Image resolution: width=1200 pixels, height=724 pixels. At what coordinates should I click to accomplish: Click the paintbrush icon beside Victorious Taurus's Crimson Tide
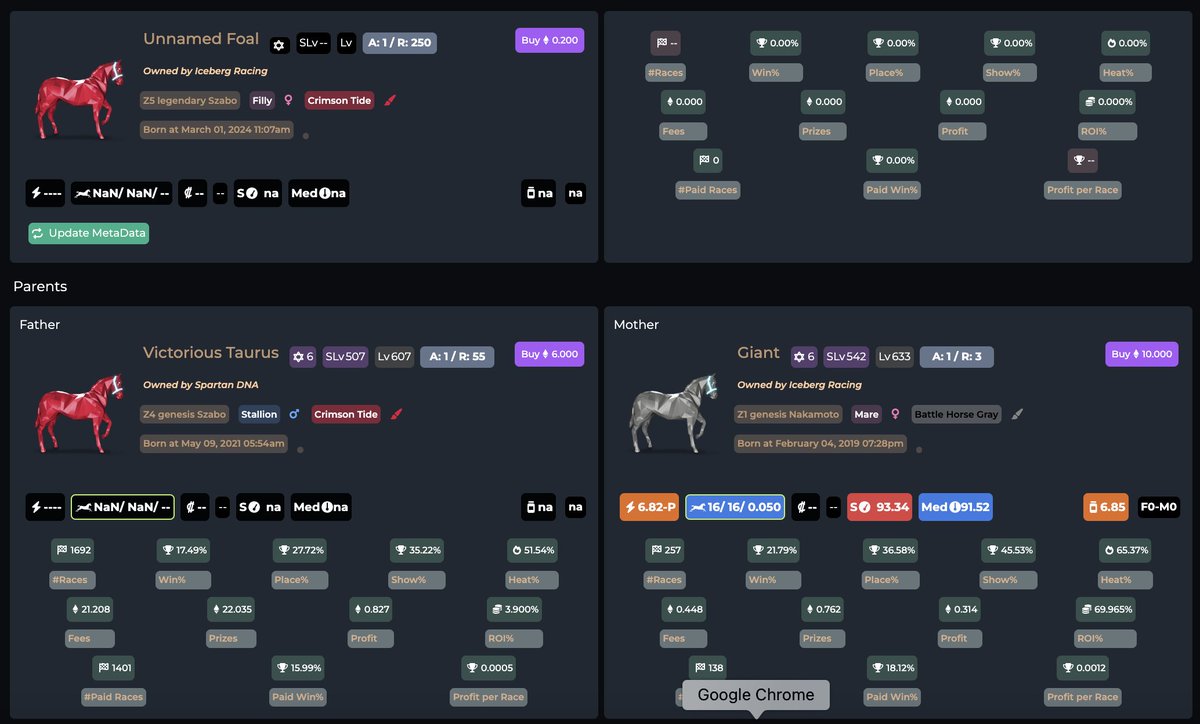396,414
